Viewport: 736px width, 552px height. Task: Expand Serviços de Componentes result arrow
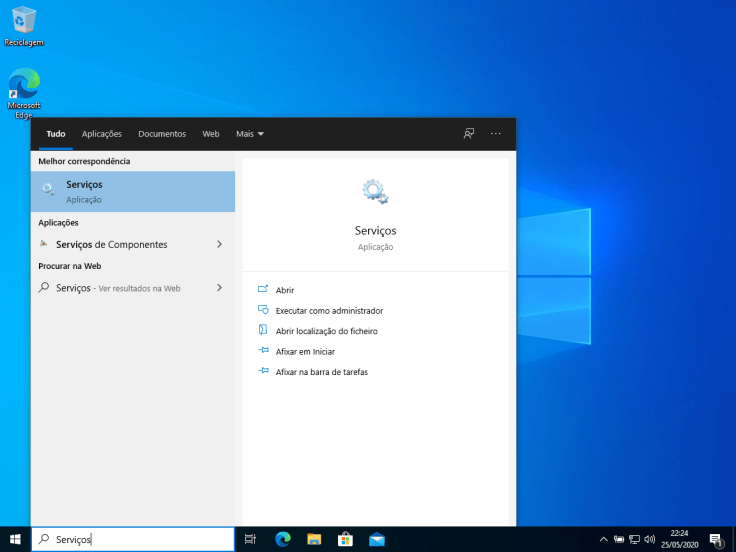[219, 244]
